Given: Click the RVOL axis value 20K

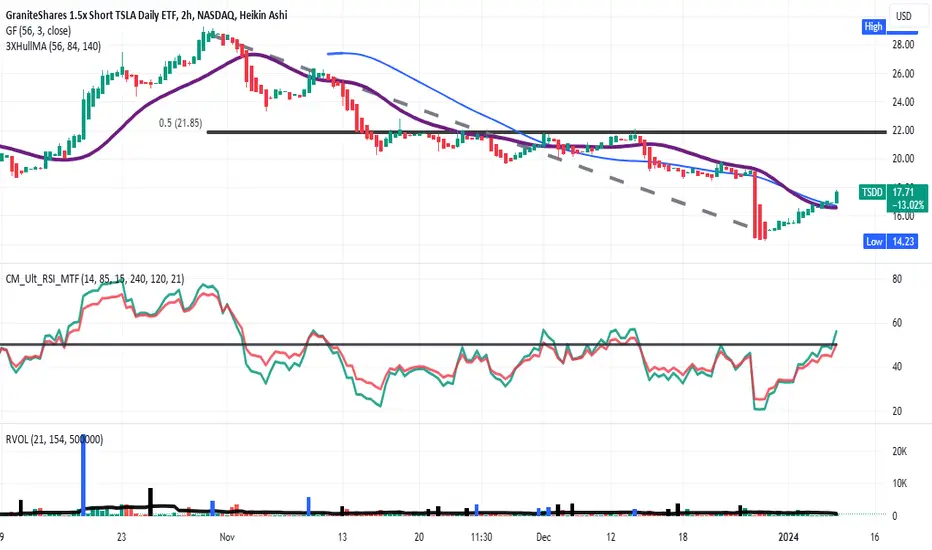Looking at the screenshot, I should pos(899,451).
